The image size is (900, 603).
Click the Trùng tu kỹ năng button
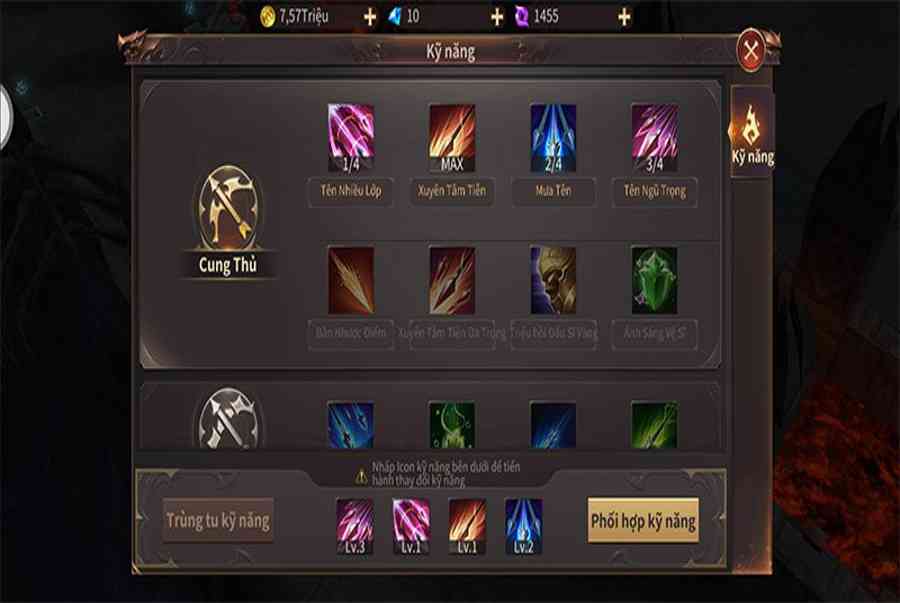(218, 520)
